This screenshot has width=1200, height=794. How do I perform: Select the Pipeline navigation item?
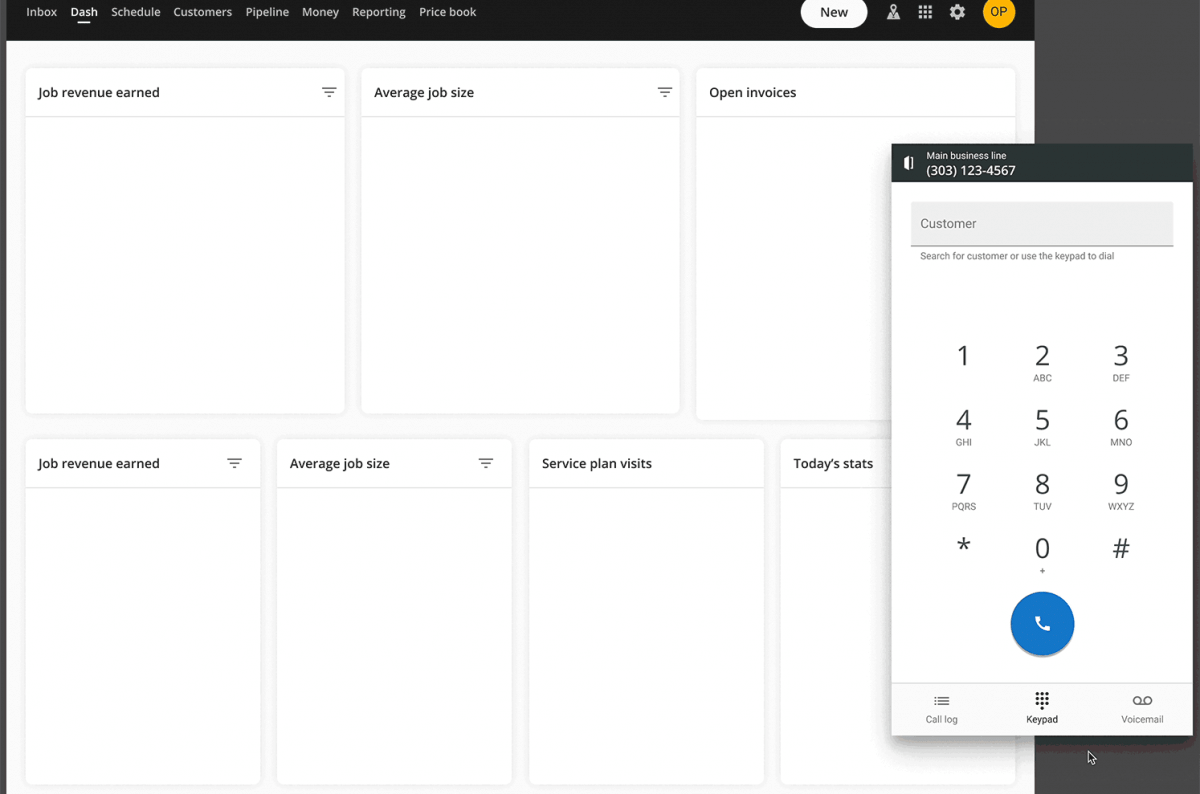tap(267, 12)
